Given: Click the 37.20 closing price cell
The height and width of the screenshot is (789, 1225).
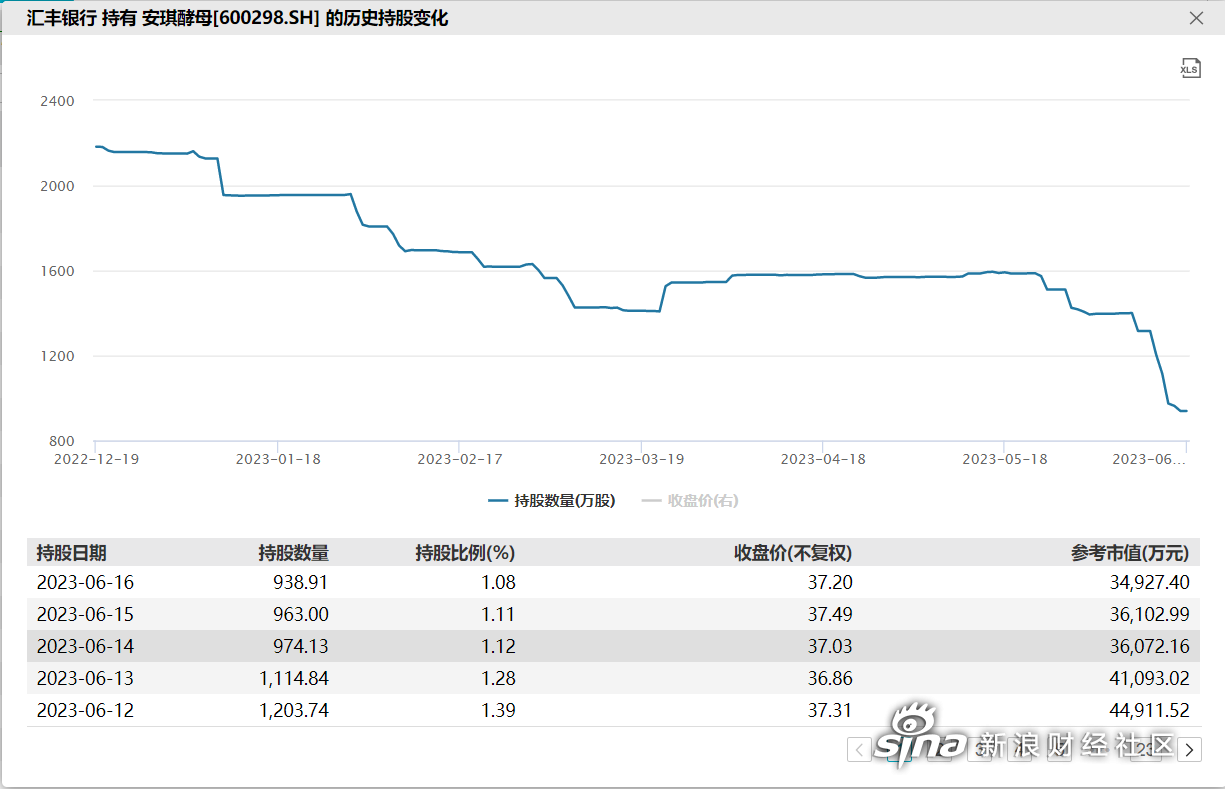Looking at the screenshot, I should click(x=830, y=582).
